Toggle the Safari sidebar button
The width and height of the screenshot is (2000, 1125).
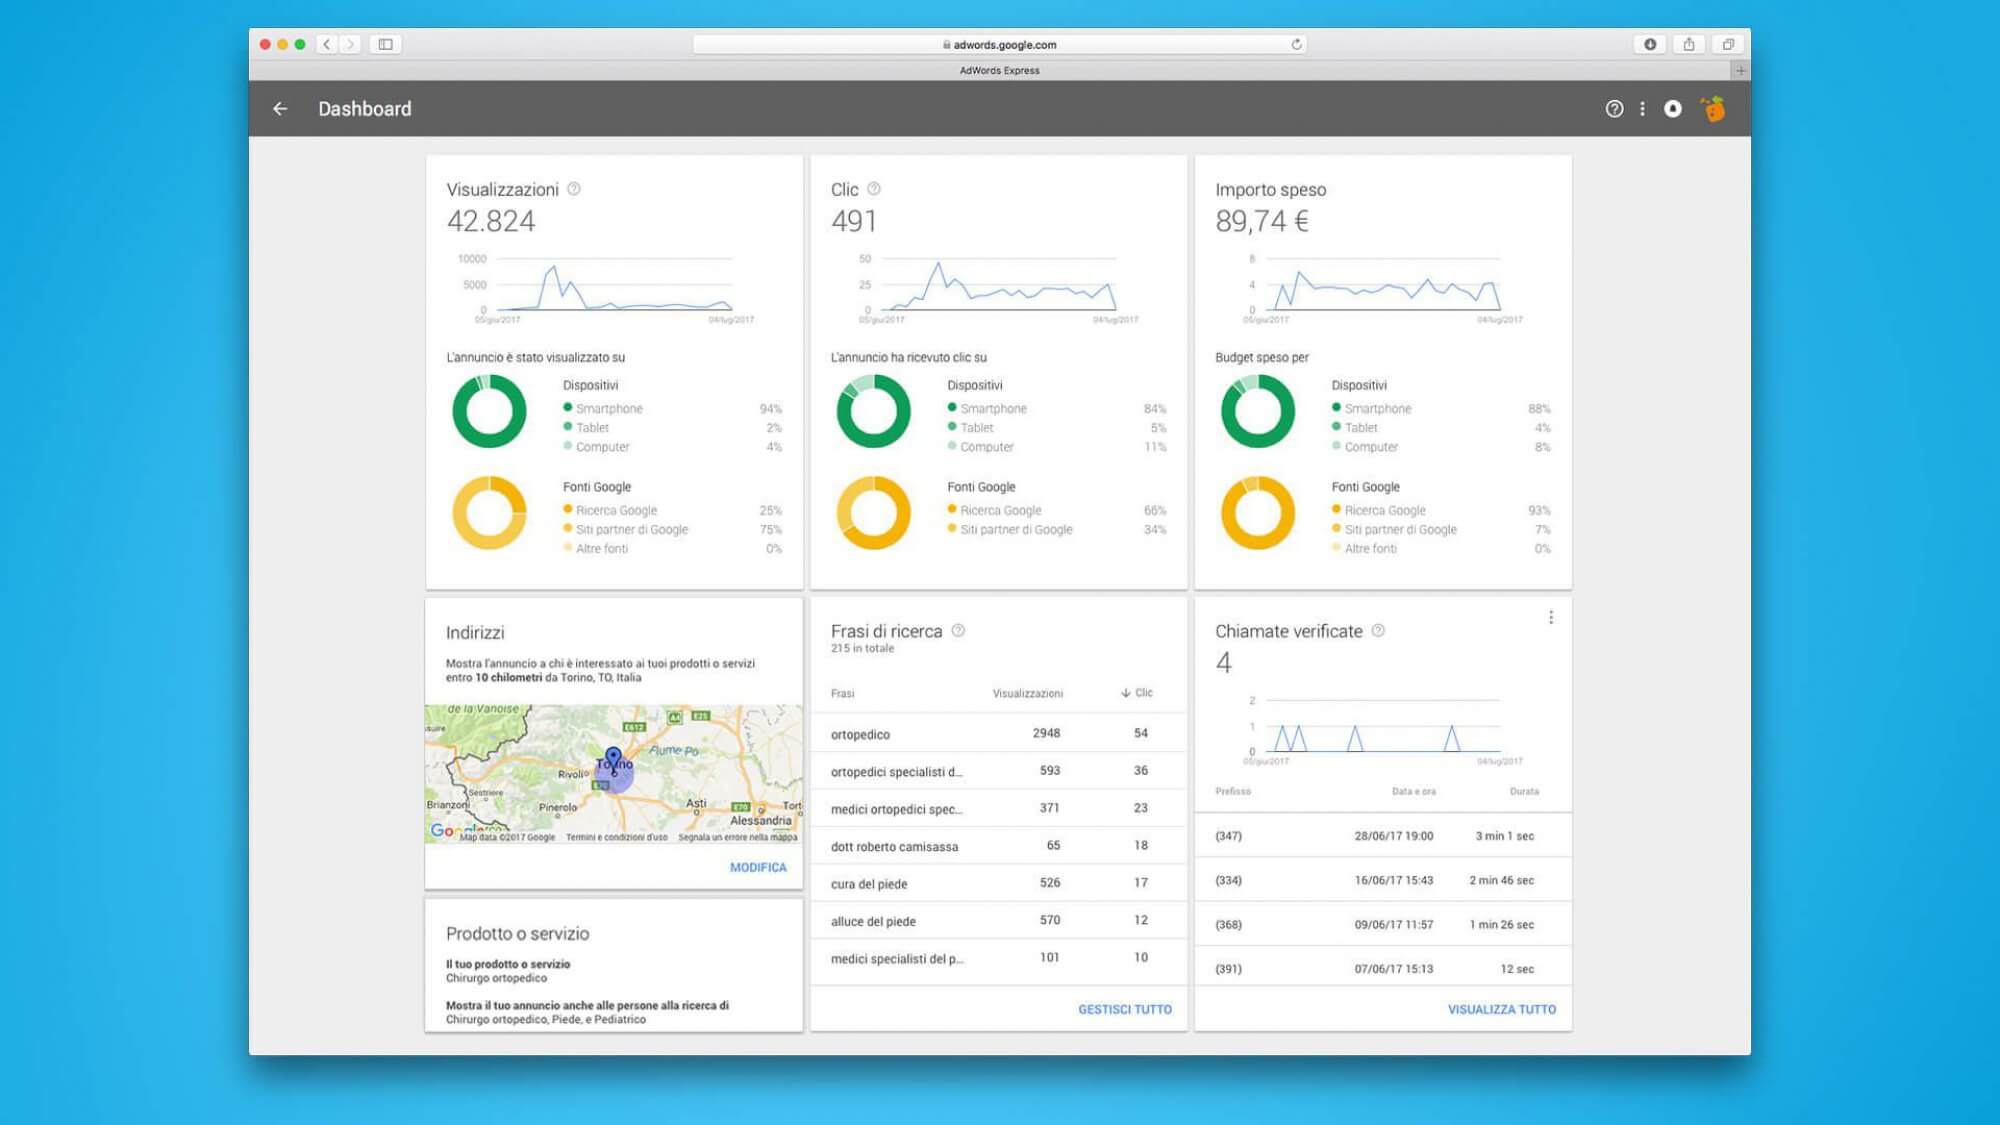pos(385,44)
